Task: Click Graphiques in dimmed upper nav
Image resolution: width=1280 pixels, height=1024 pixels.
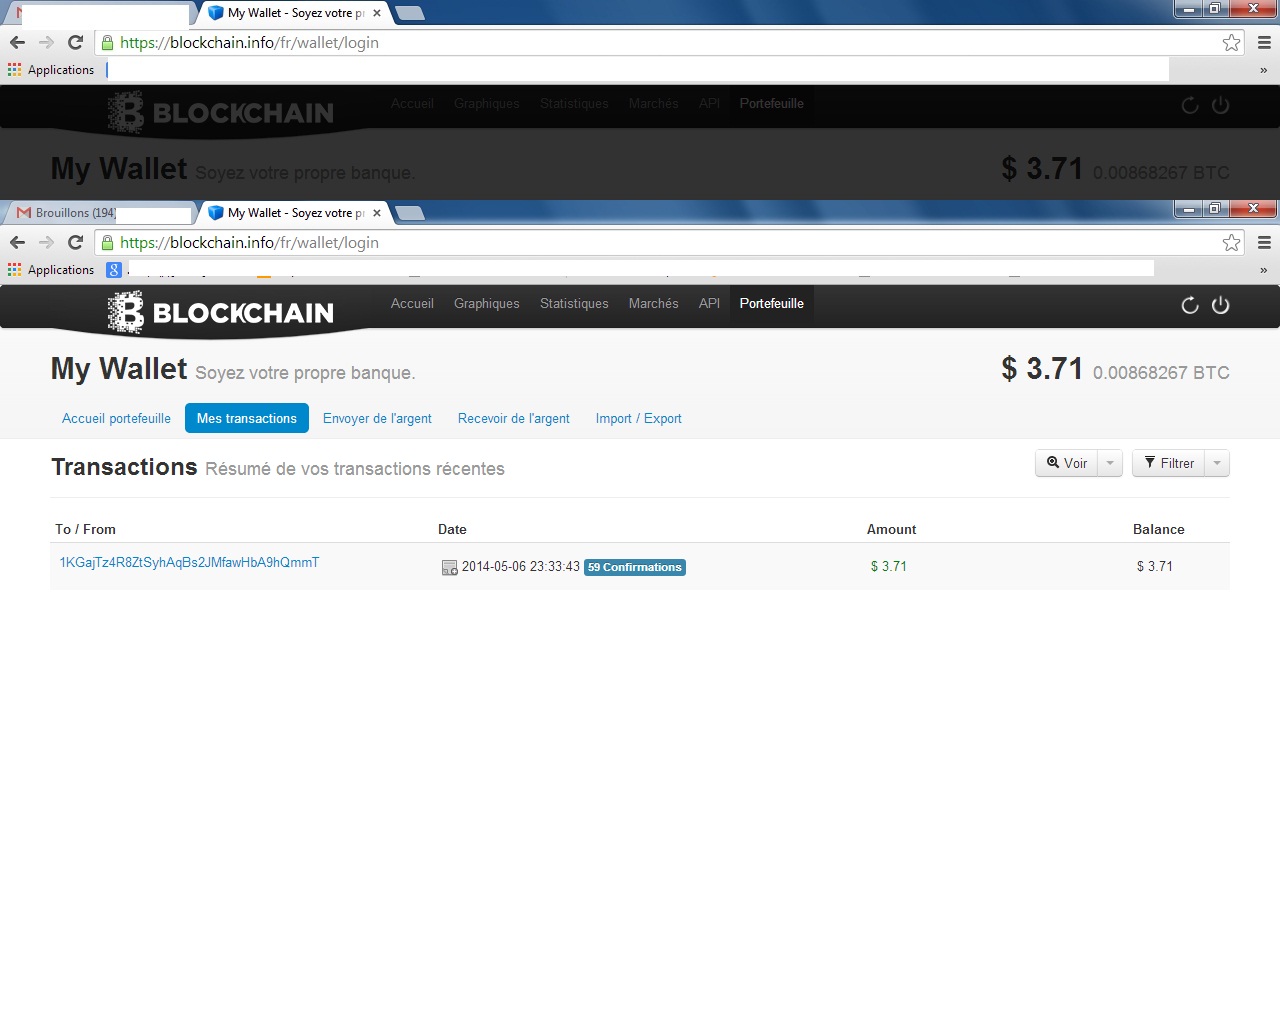Action: coord(487,103)
